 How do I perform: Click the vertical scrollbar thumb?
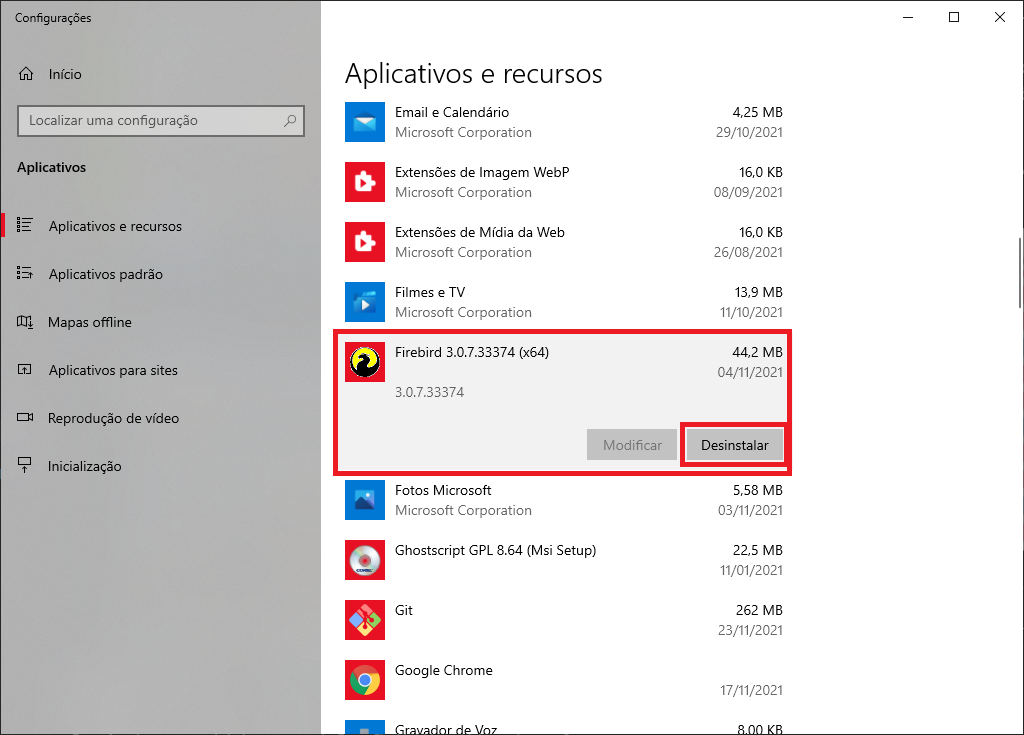[1019, 272]
